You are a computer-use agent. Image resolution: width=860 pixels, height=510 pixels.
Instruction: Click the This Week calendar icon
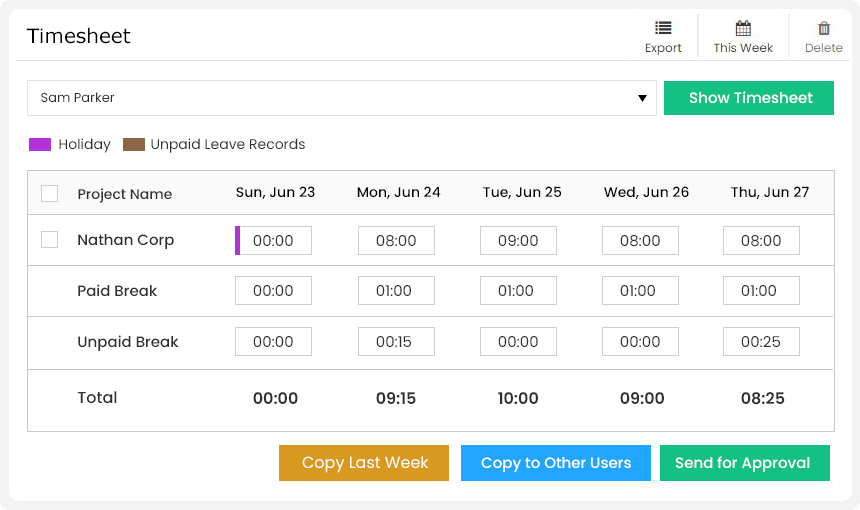pyautogui.click(x=743, y=27)
